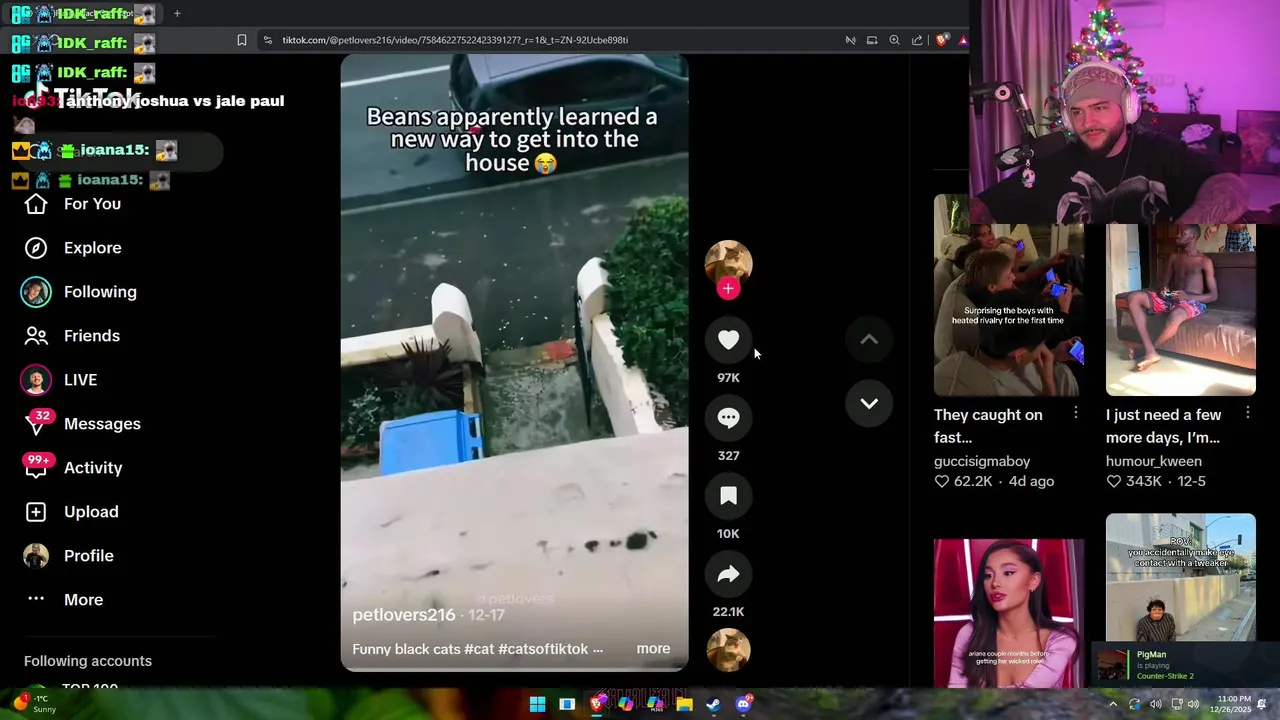Open the 'They caught on fast...' title
This screenshot has width=1280, height=720.
pyautogui.click(x=988, y=426)
